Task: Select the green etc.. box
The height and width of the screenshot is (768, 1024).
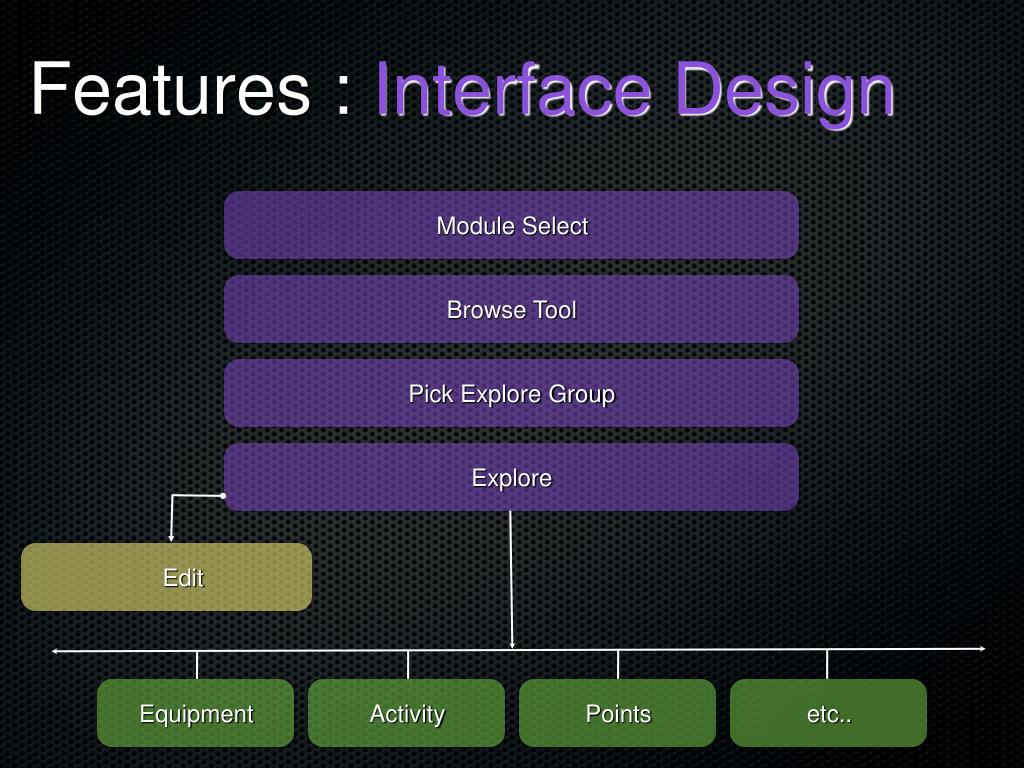Action: tap(829, 713)
